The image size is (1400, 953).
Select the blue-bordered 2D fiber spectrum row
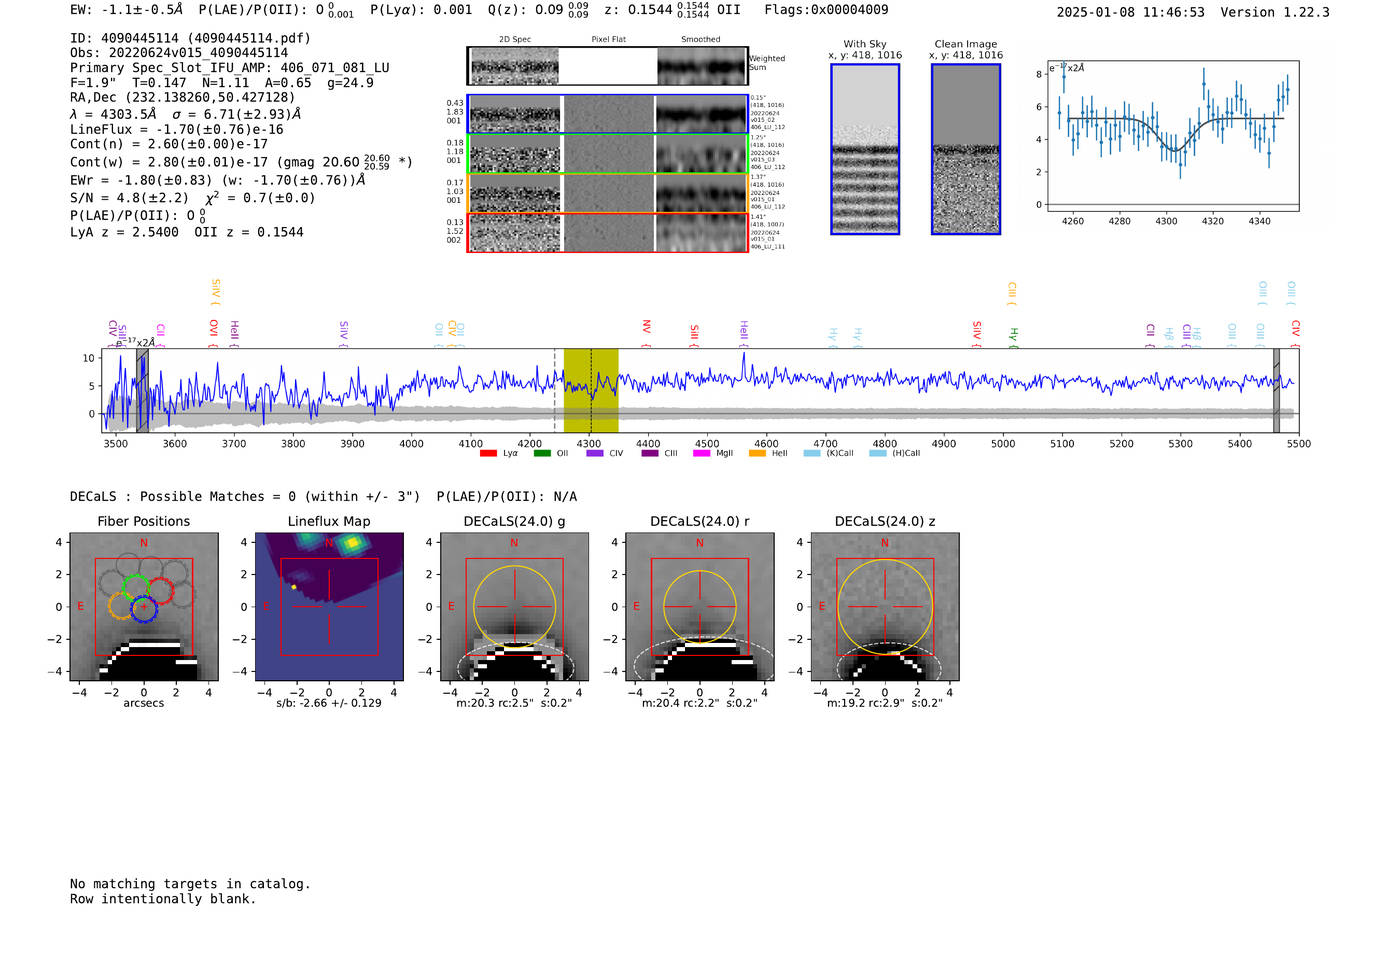(x=607, y=114)
